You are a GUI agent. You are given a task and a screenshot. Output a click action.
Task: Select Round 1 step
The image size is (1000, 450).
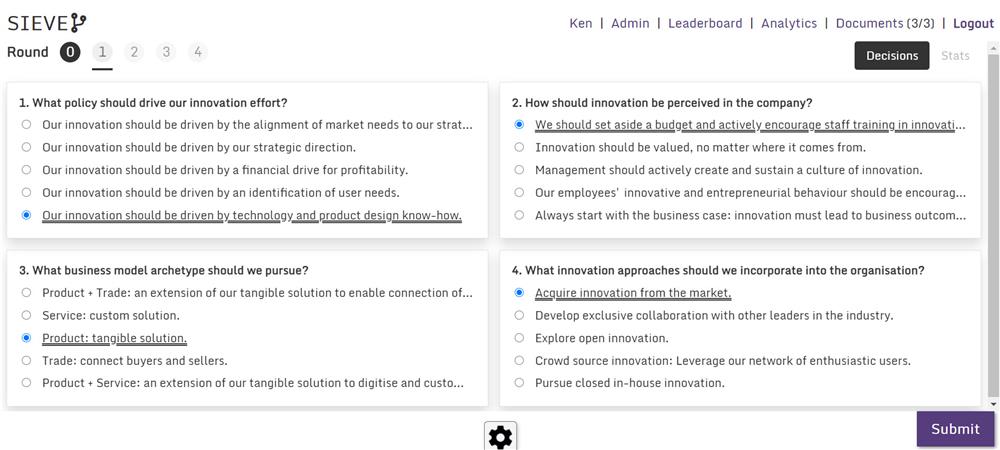102,52
